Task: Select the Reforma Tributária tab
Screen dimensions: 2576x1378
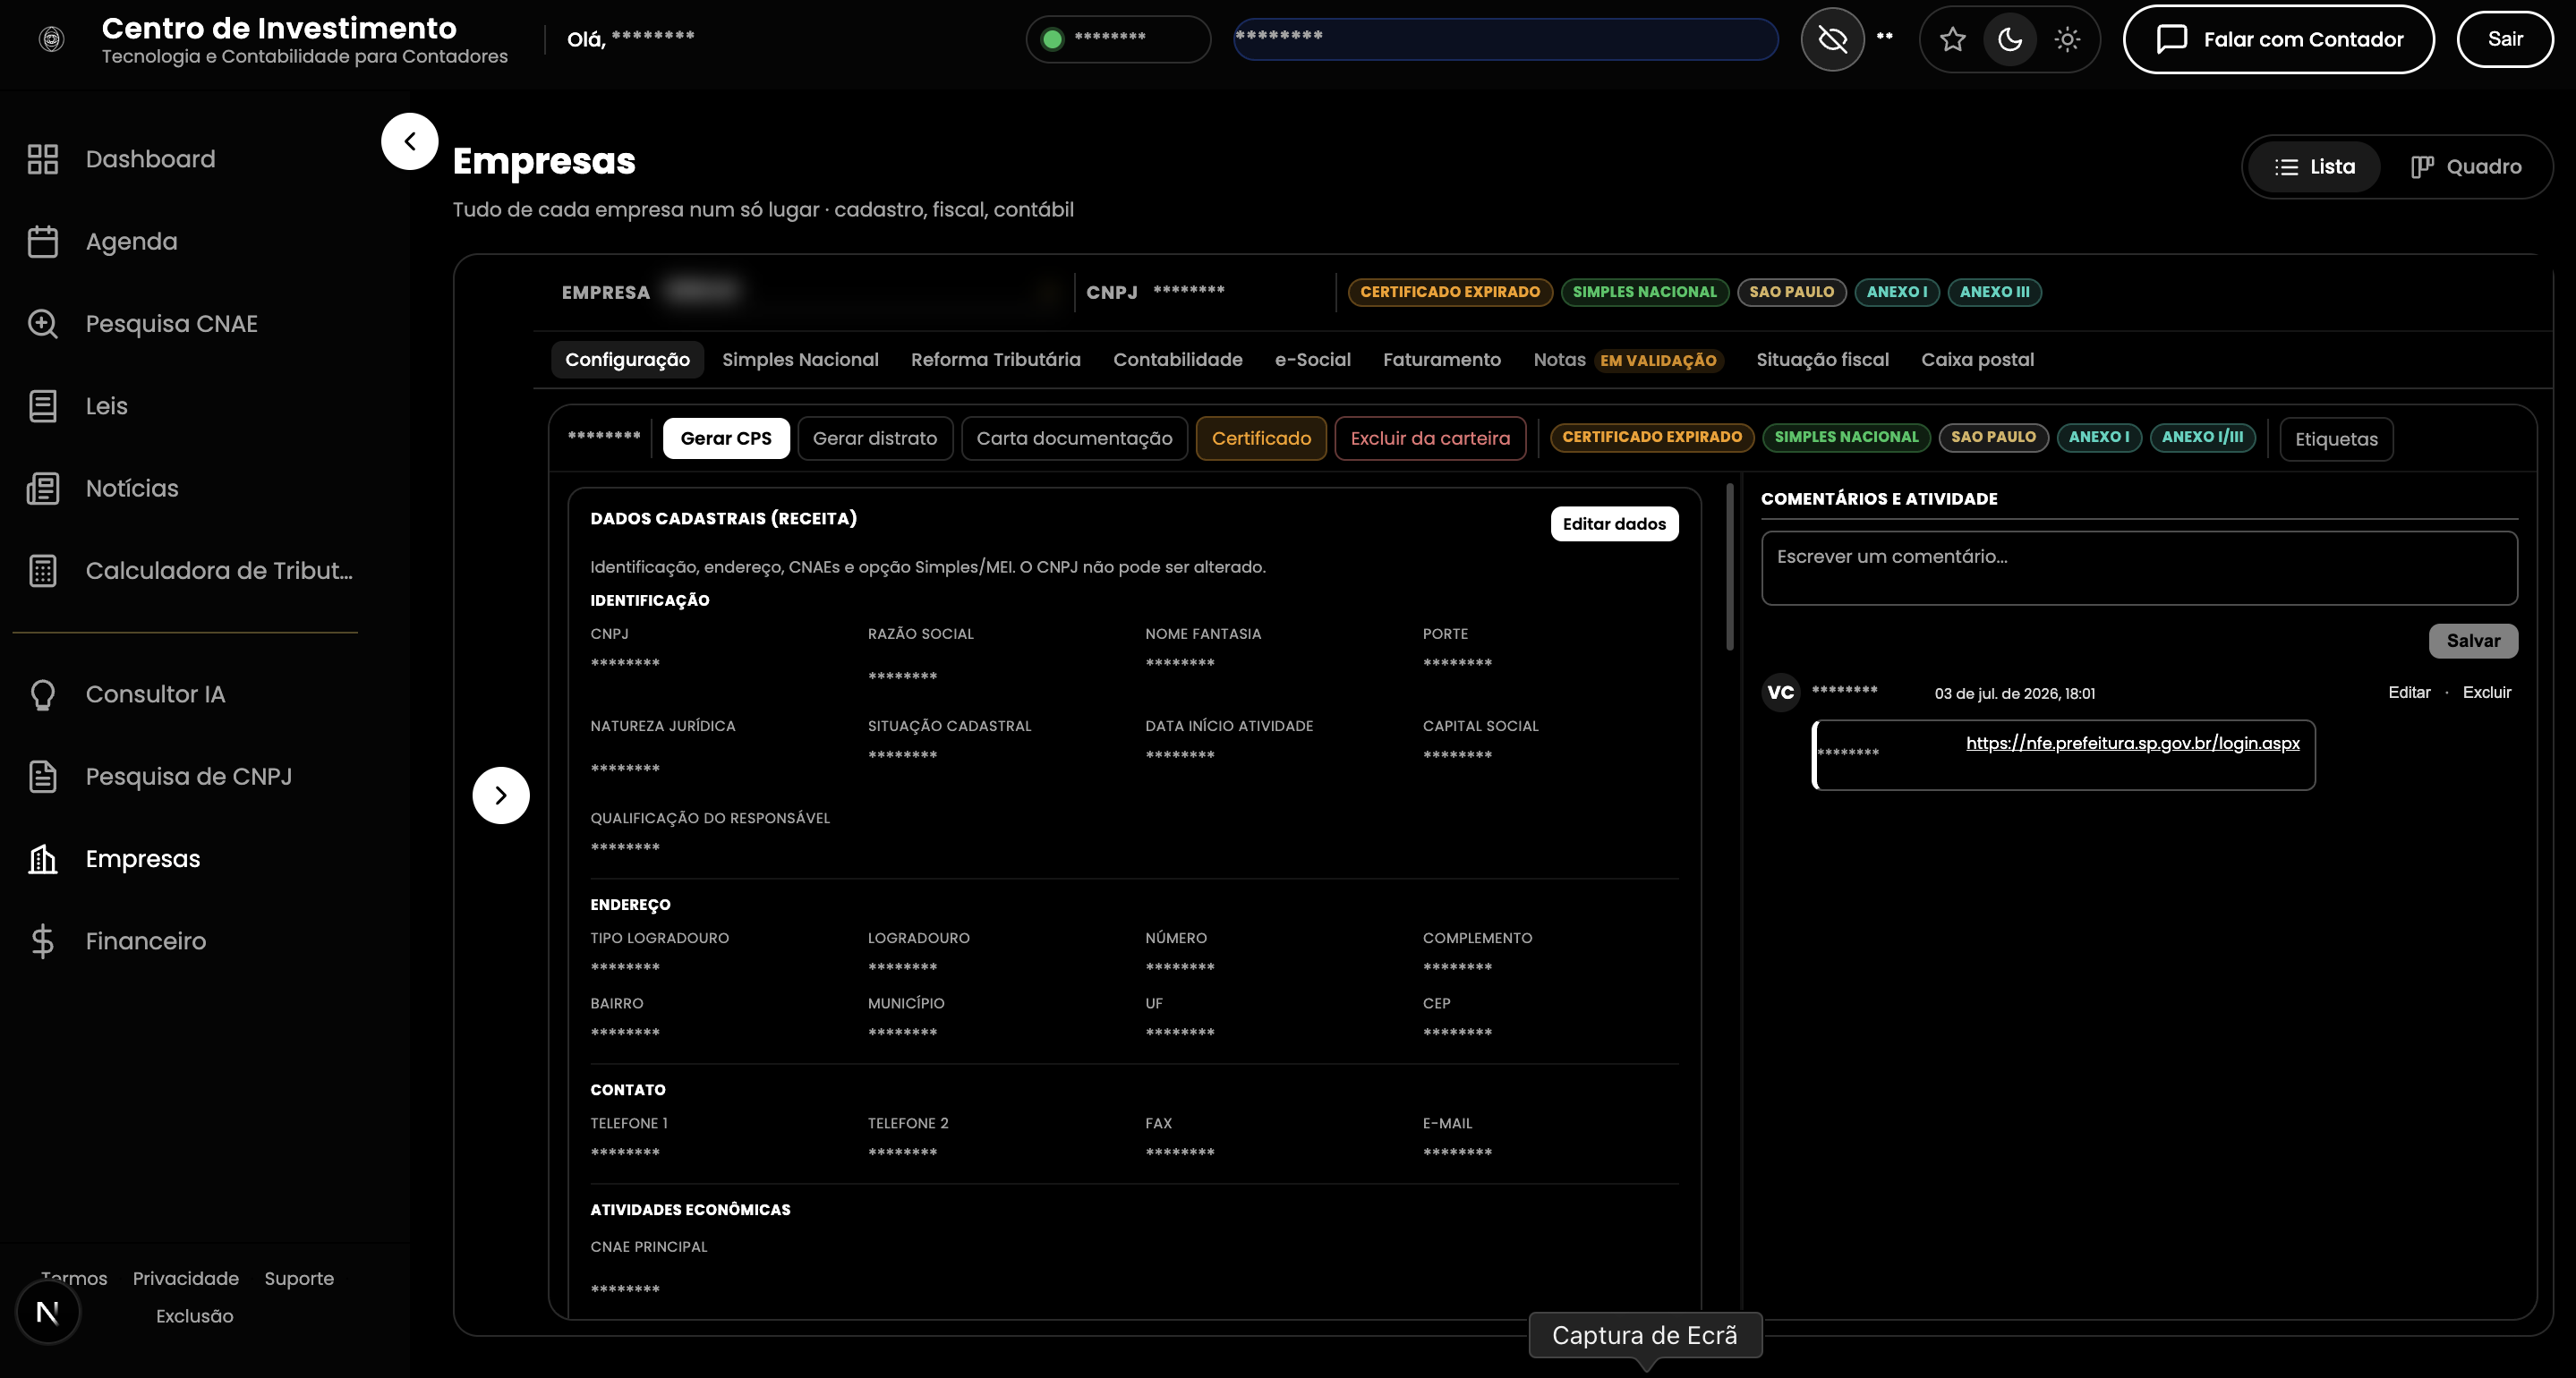Action: tap(996, 359)
